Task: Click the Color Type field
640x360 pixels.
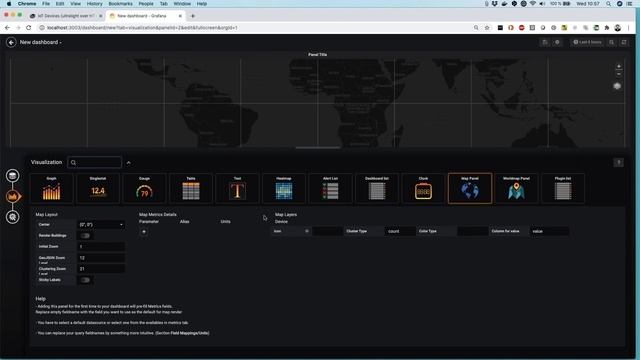Action: 473,231
